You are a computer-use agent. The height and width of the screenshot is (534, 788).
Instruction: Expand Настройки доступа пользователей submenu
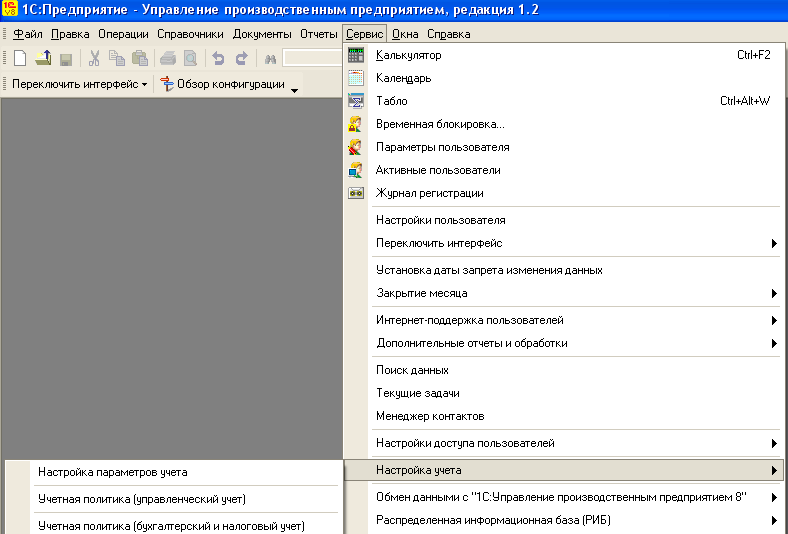pos(563,444)
